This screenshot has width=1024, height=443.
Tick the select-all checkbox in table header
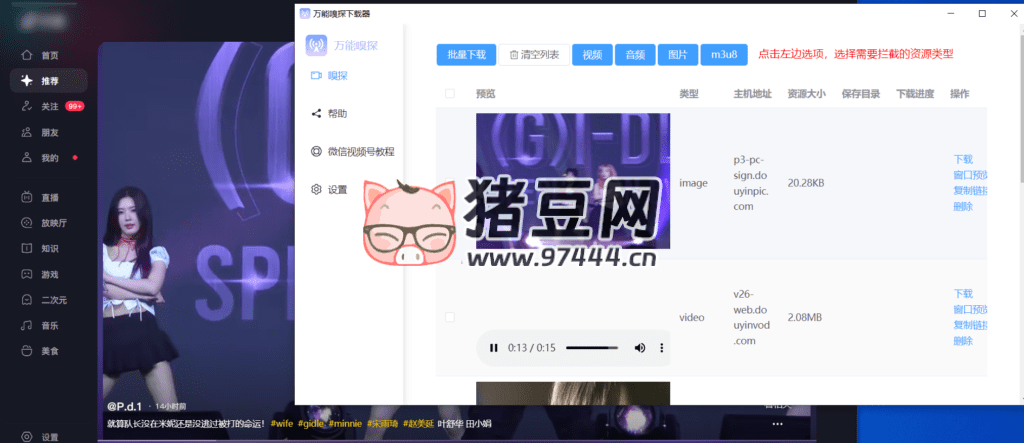point(449,94)
